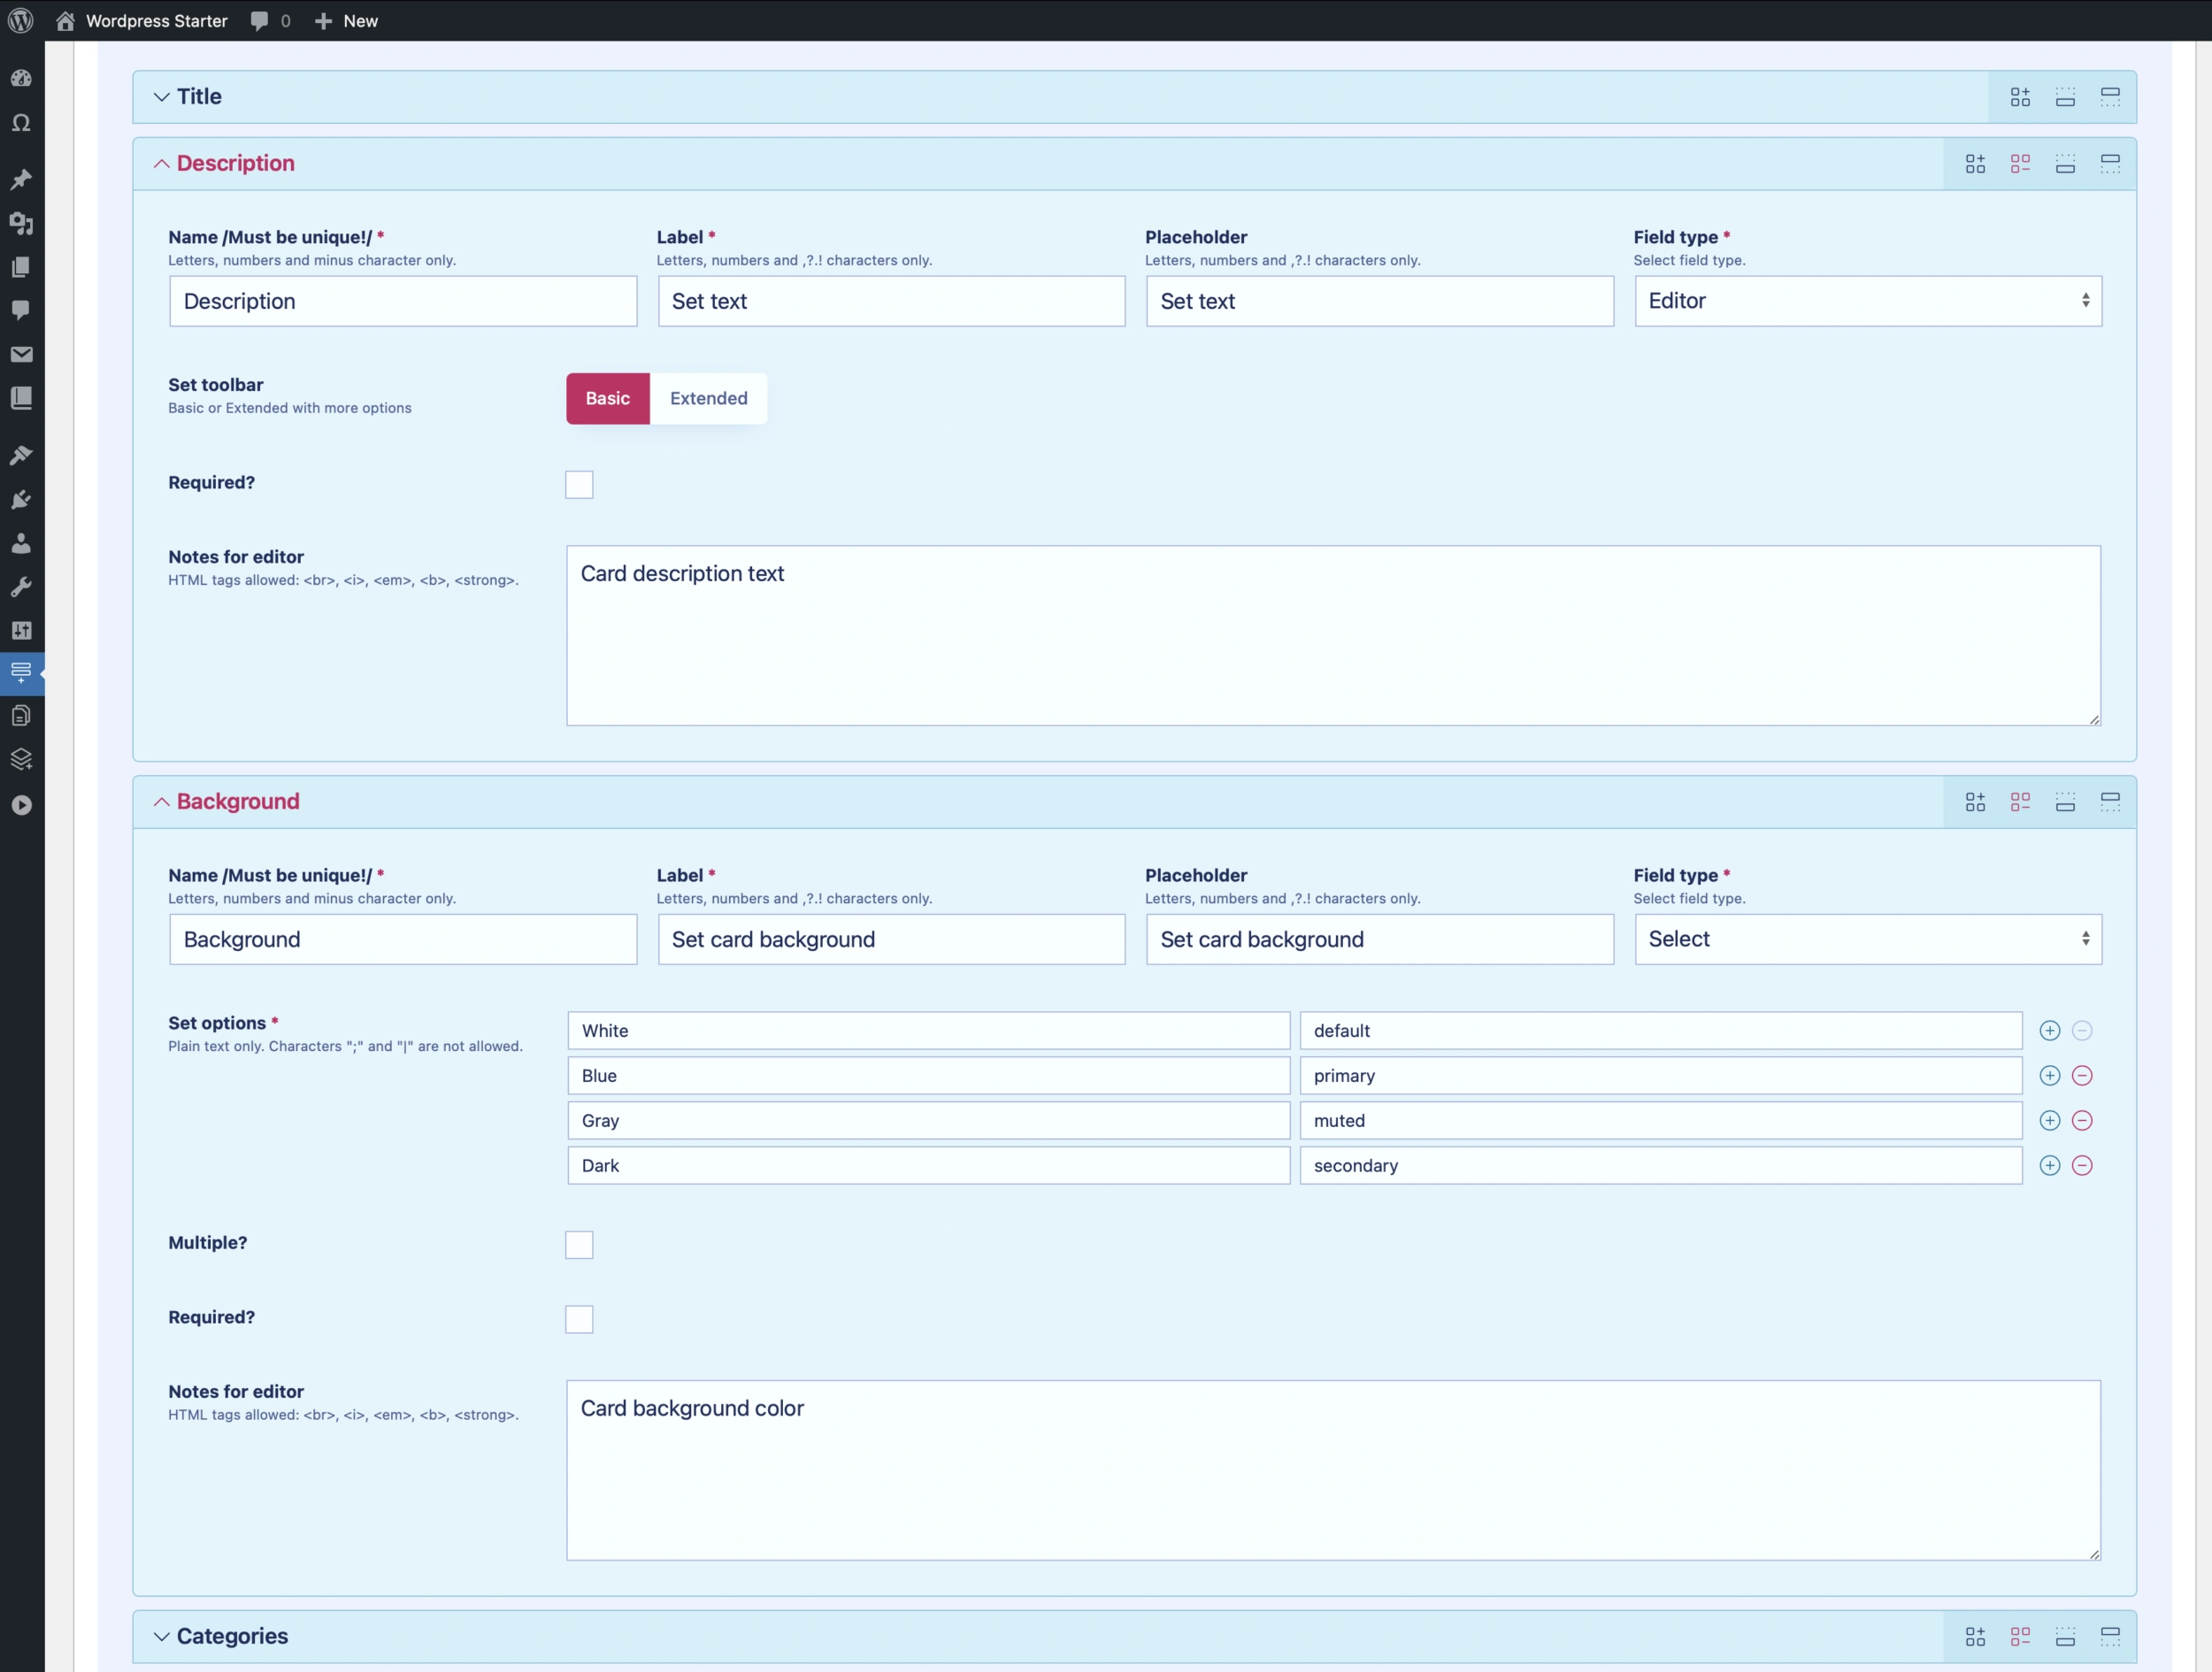2212x1672 pixels.
Task: Click the option value field 'primary'
Action: [1660, 1075]
